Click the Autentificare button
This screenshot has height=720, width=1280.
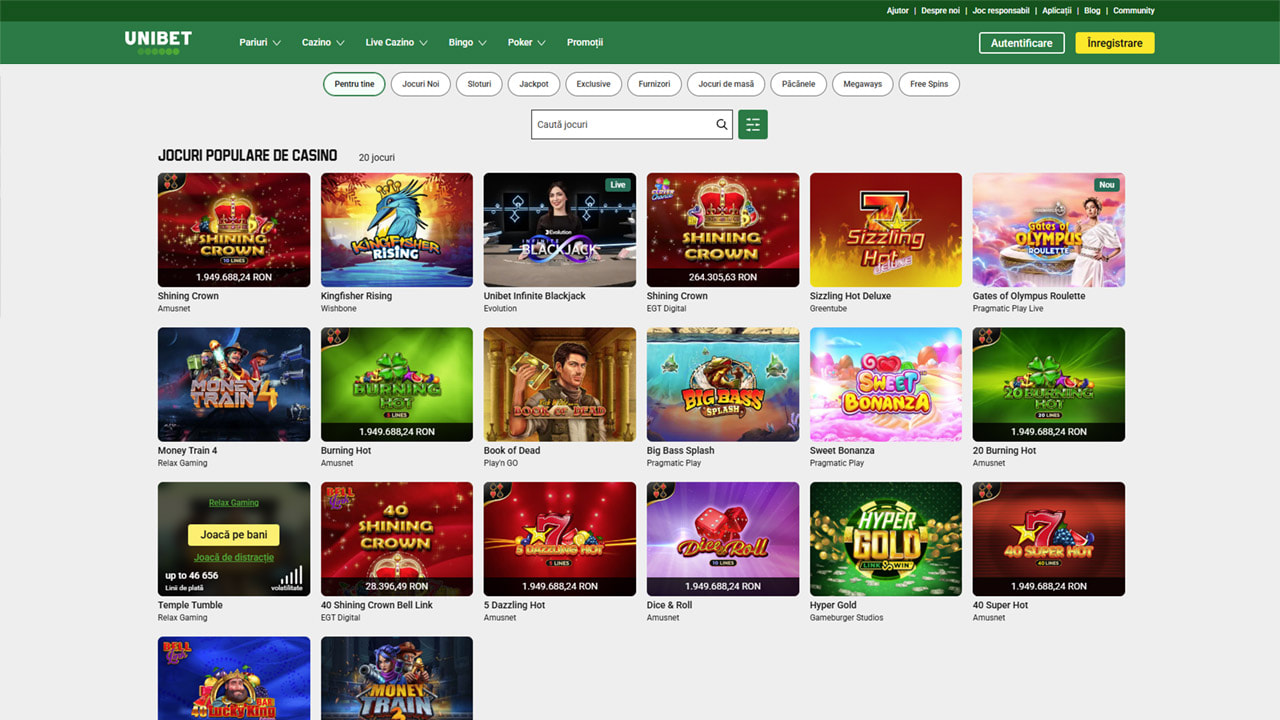tap(1022, 43)
